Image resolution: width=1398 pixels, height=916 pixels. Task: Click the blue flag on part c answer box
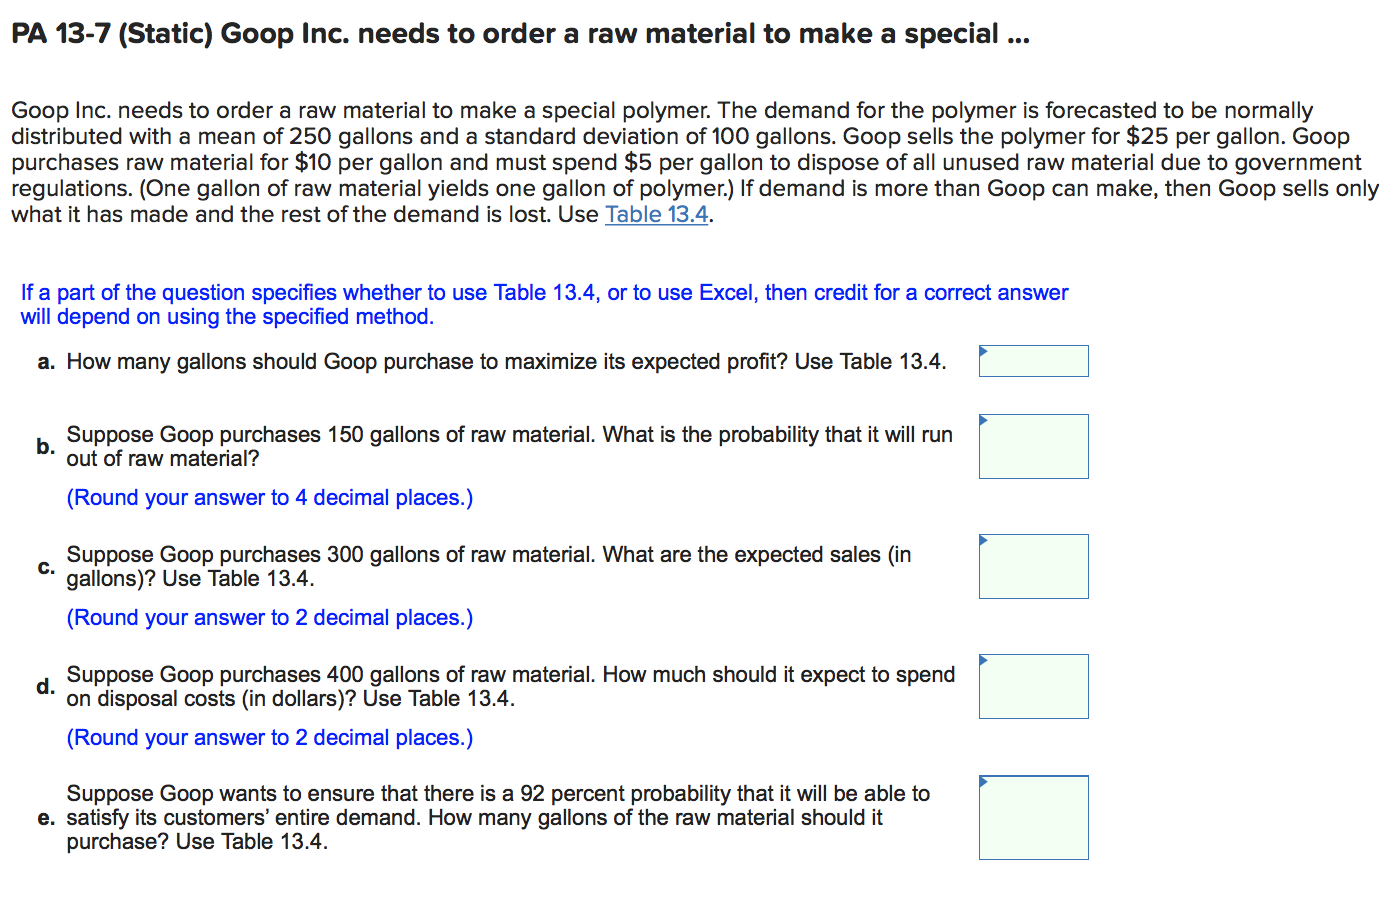[x=985, y=539]
